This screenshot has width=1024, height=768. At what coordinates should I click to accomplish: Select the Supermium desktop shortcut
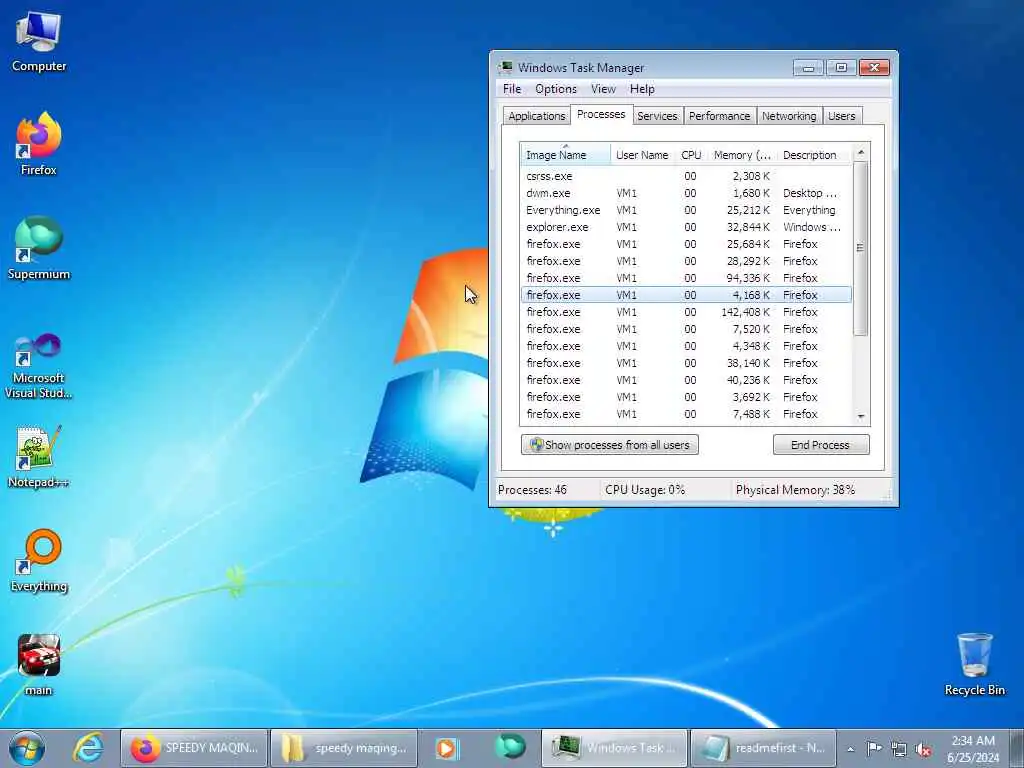tap(39, 248)
